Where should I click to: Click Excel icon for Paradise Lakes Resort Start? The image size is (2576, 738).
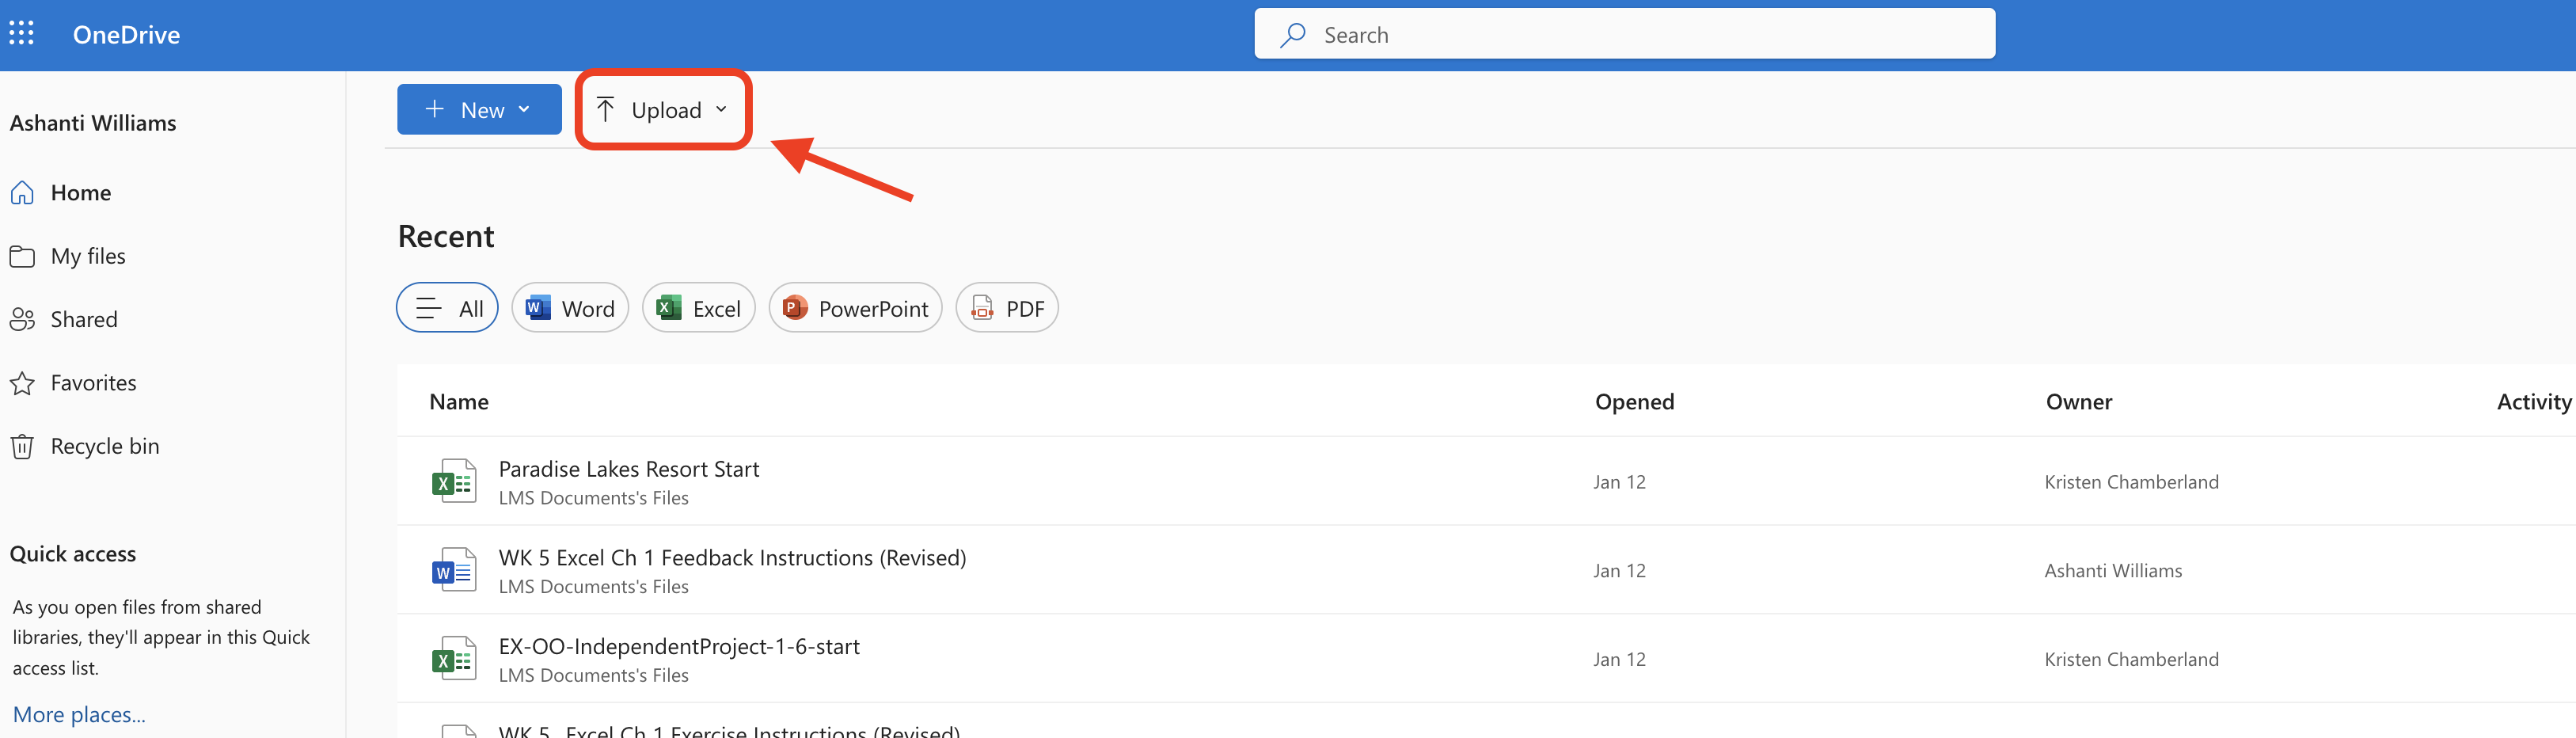pyautogui.click(x=453, y=481)
